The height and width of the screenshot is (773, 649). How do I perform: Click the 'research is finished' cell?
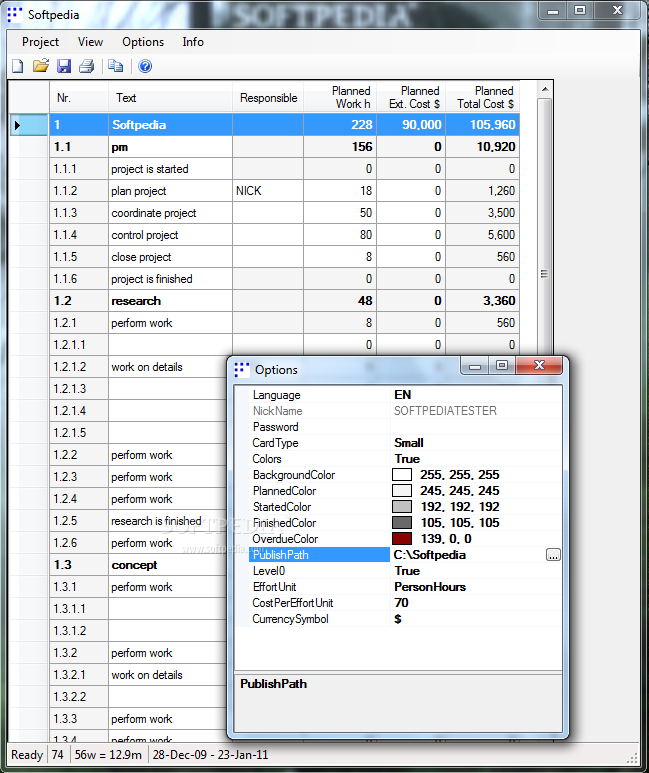(x=168, y=521)
